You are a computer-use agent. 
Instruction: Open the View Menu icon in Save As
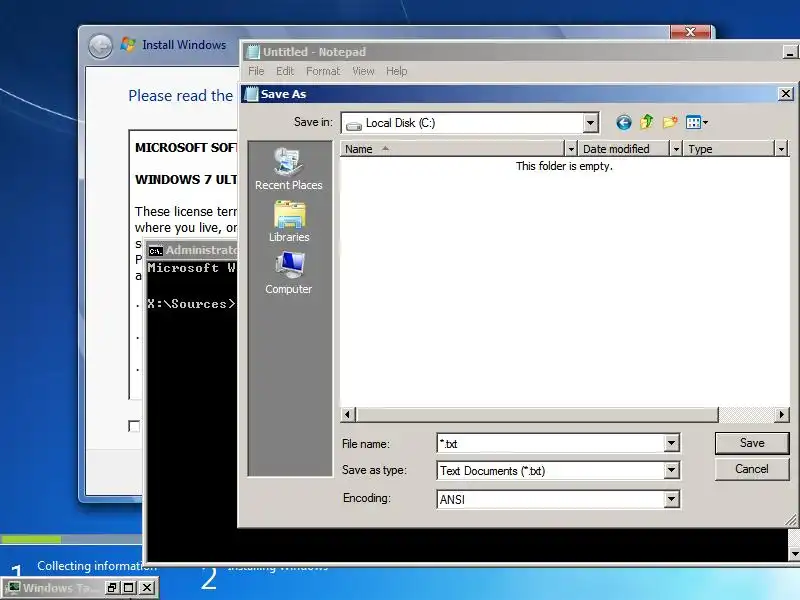coord(693,122)
